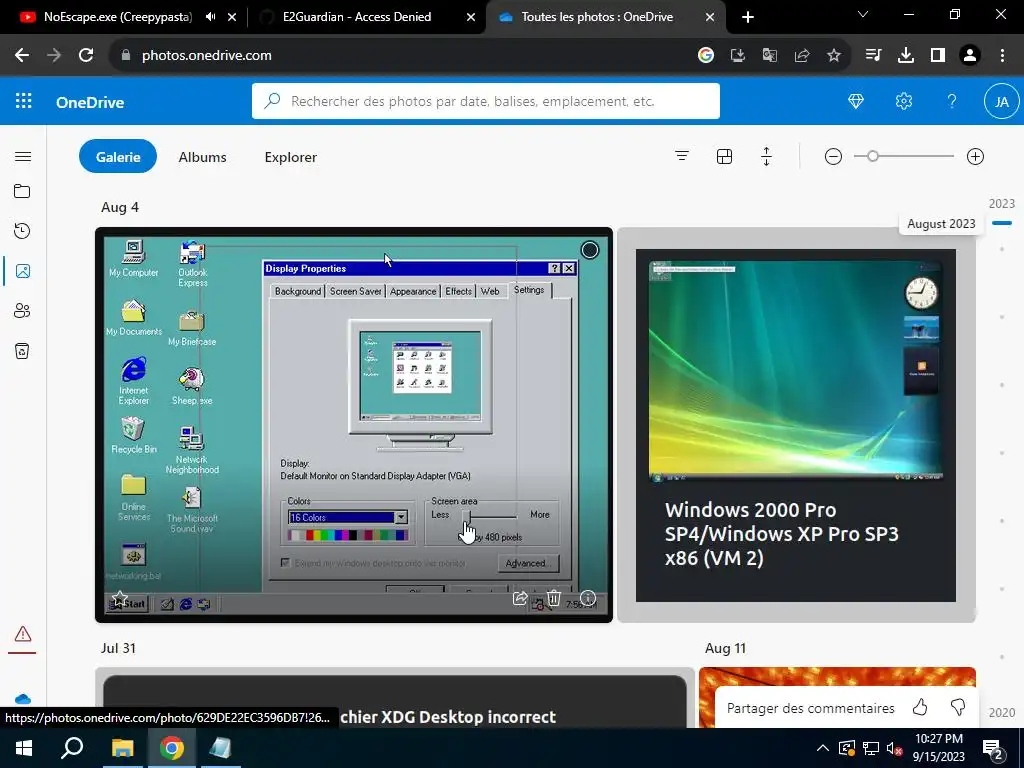This screenshot has width=1024, height=768.
Task: Click the thumbs up feedback icon
Action: 920,707
